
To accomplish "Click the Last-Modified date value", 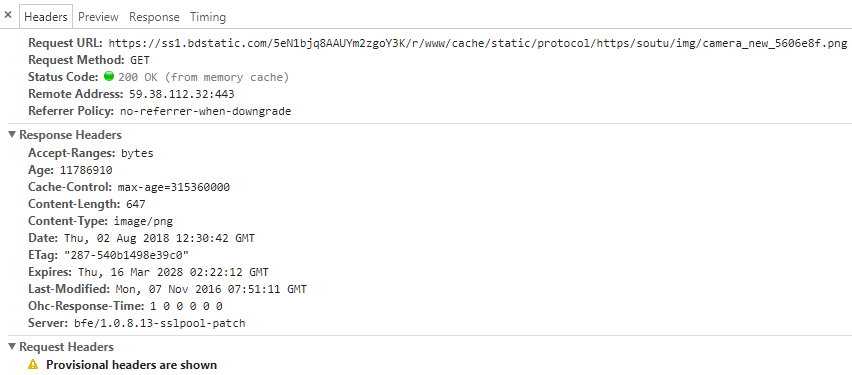I will pos(211,289).
